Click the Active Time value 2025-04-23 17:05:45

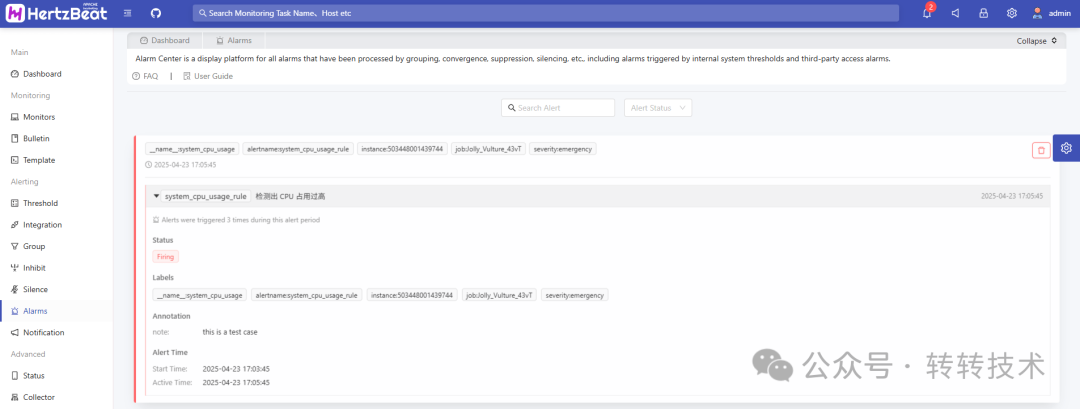click(236, 382)
